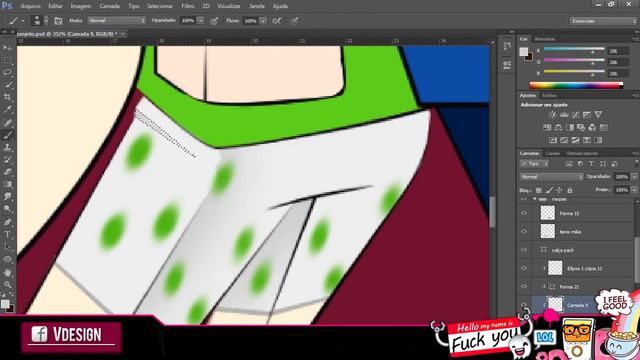Open the layer Opacidade dropdown arrow

(x=634, y=177)
